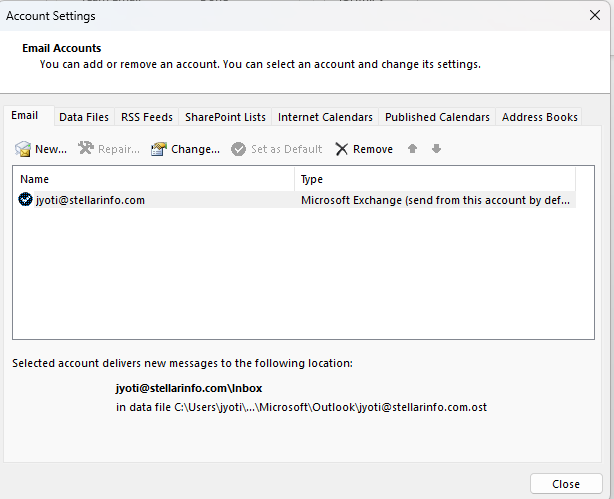Click the New... button label

coord(51,149)
